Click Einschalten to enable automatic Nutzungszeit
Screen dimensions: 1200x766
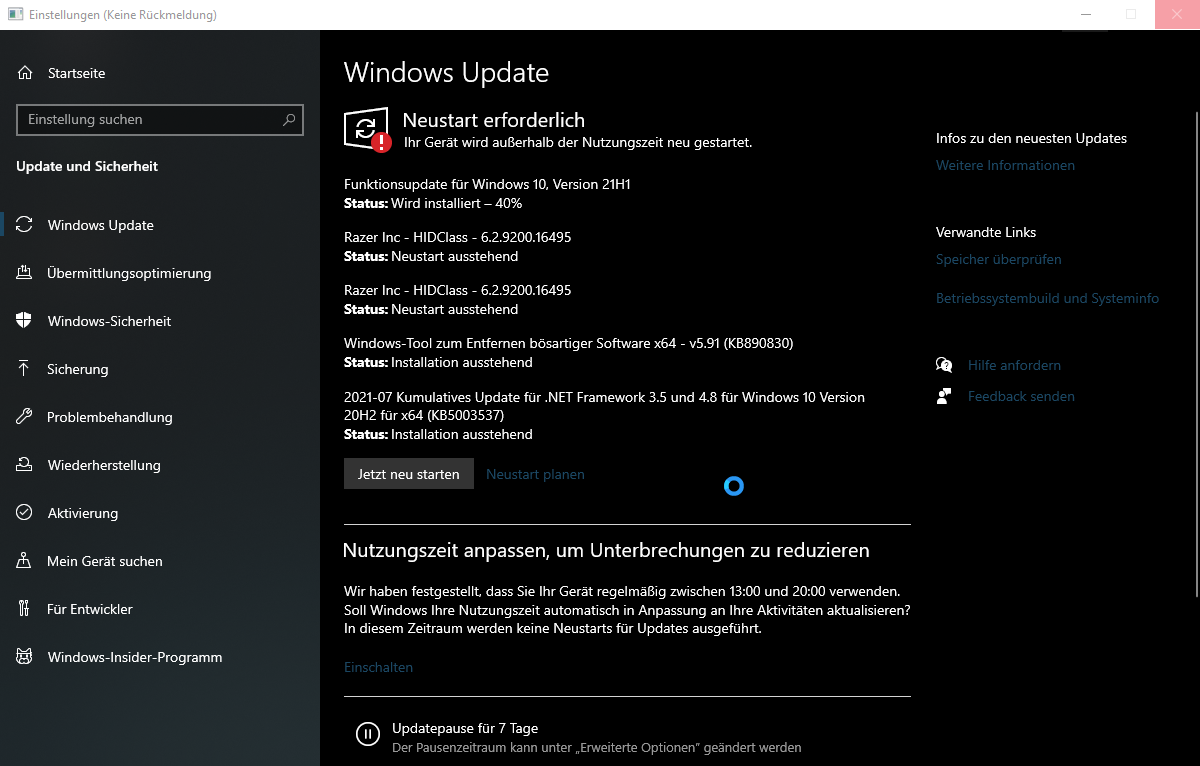click(378, 667)
